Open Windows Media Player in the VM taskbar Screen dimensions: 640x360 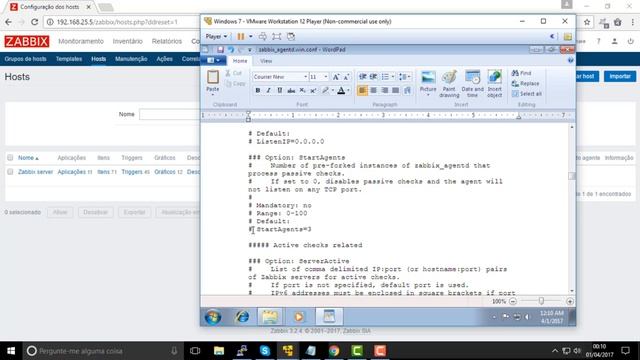pyautogui.click(x=299, y=316)
